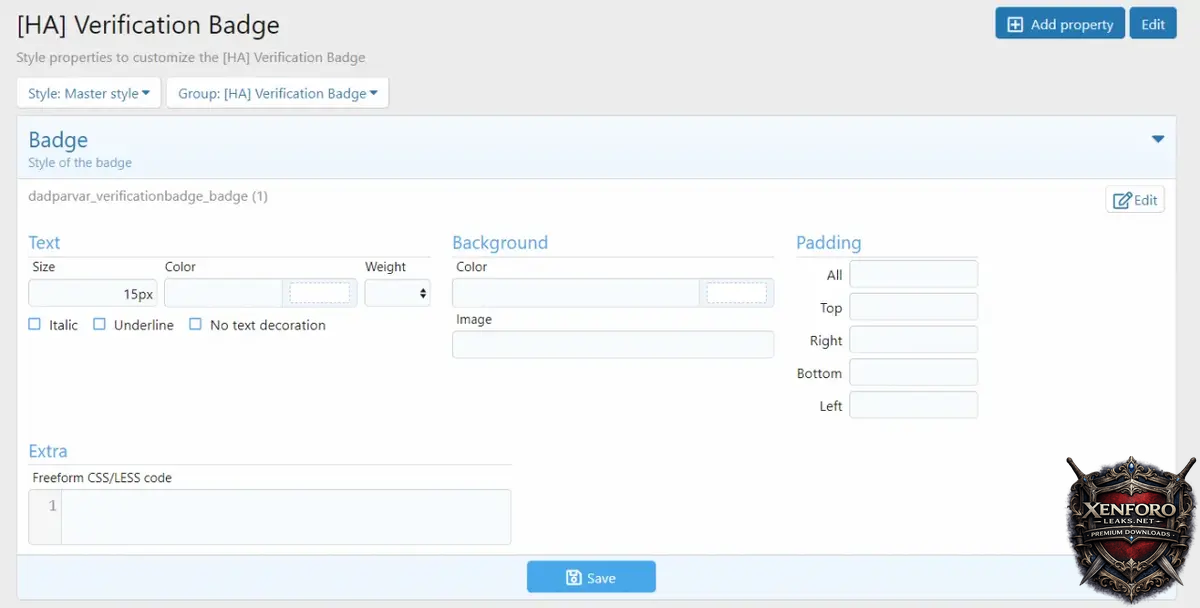This screenshot has width=1200, height=608.
Task: Open the background Color swatch picker
Action: 736,293
